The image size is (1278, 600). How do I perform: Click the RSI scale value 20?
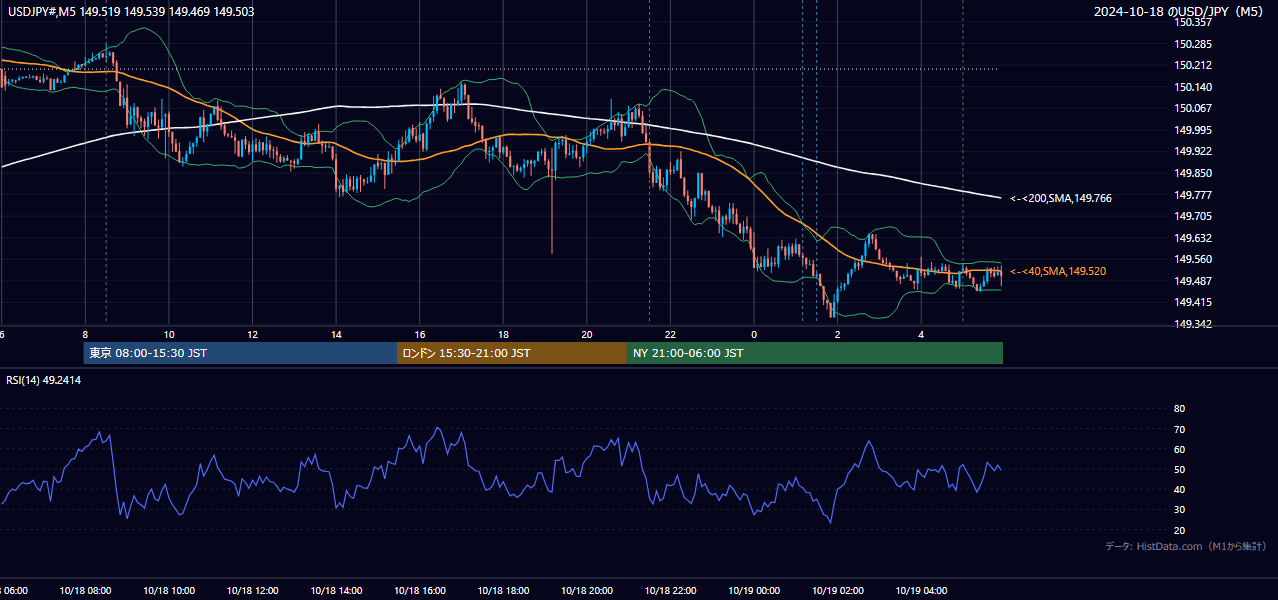pyautogui.click(x=1179, y=530)
